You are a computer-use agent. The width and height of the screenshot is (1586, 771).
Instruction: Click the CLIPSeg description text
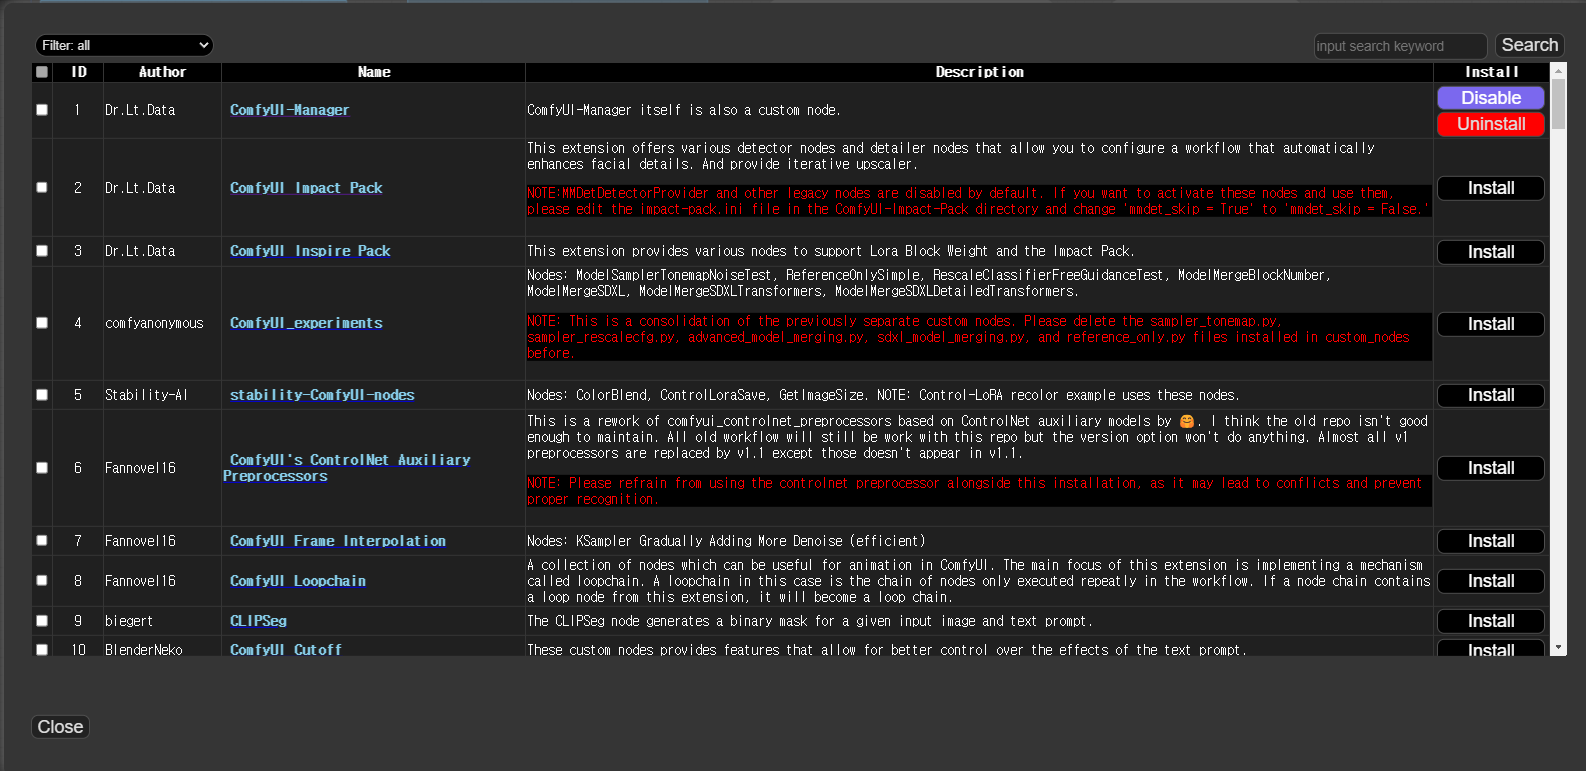click(810, 621)
